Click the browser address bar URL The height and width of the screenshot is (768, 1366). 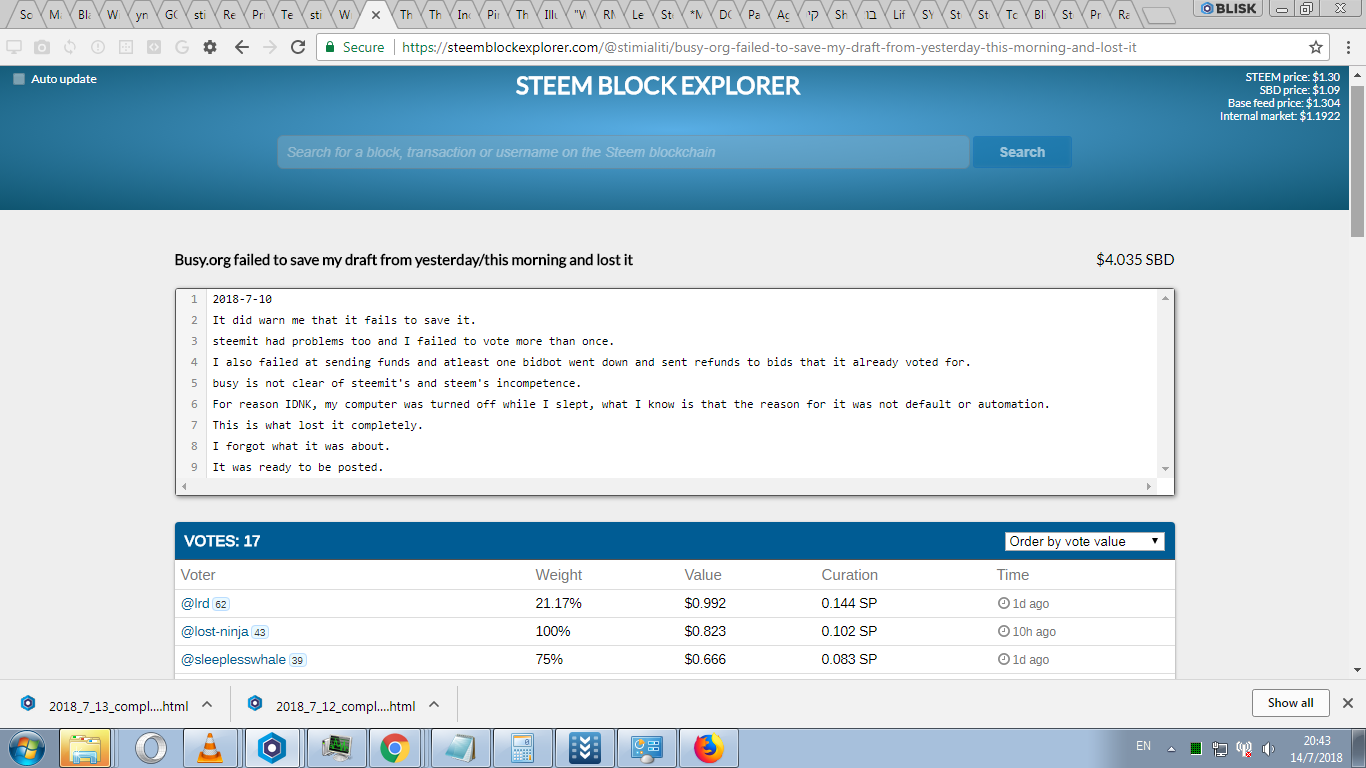pos(769,47)
